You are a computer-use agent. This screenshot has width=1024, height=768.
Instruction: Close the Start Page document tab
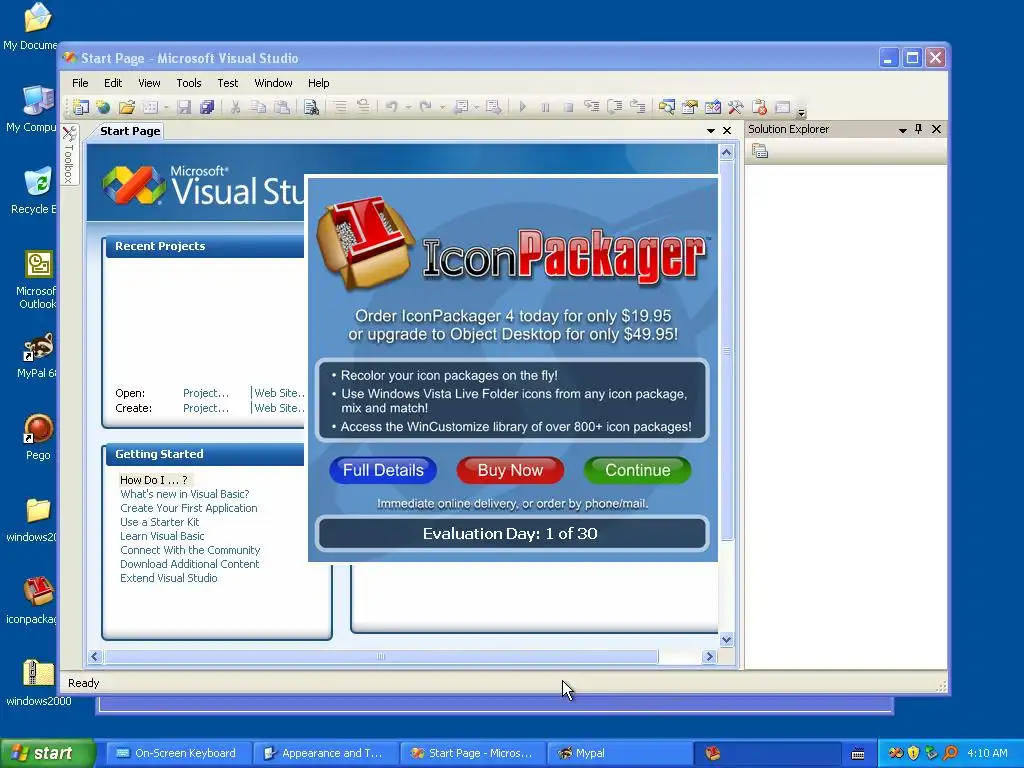tap(727, 131)
